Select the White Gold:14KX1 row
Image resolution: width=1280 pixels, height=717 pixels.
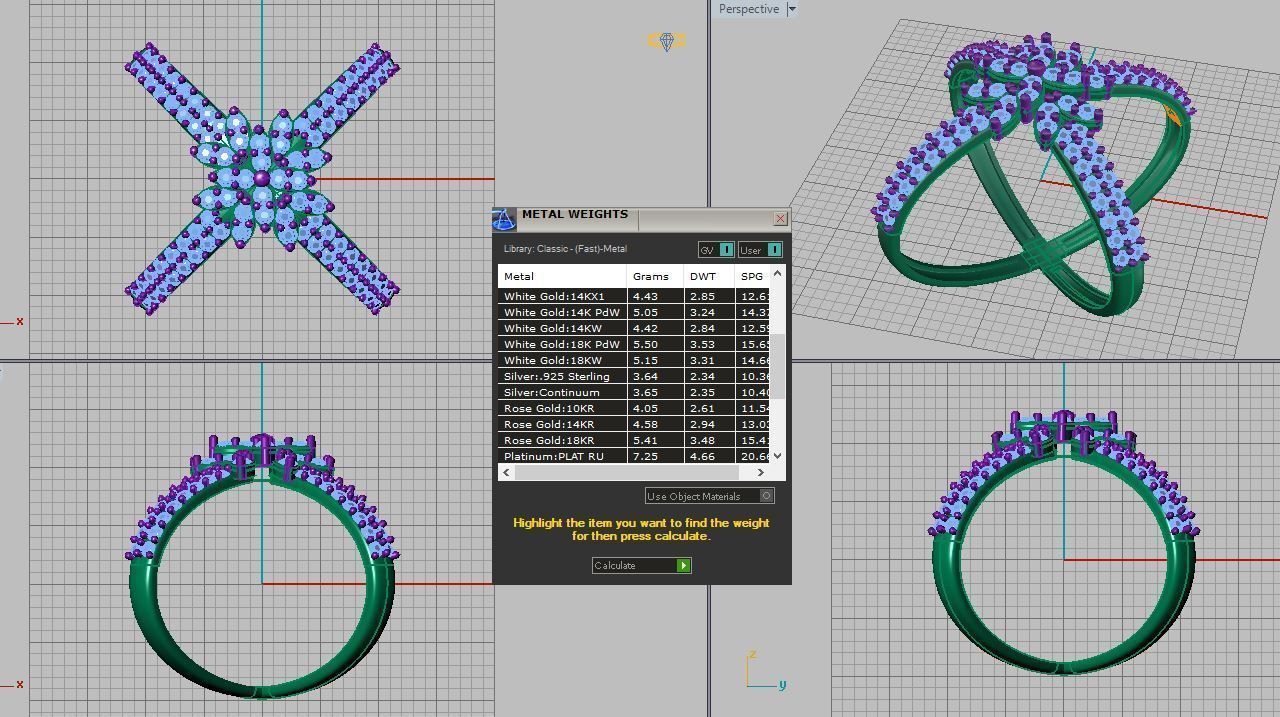click(x=634, y=296)
